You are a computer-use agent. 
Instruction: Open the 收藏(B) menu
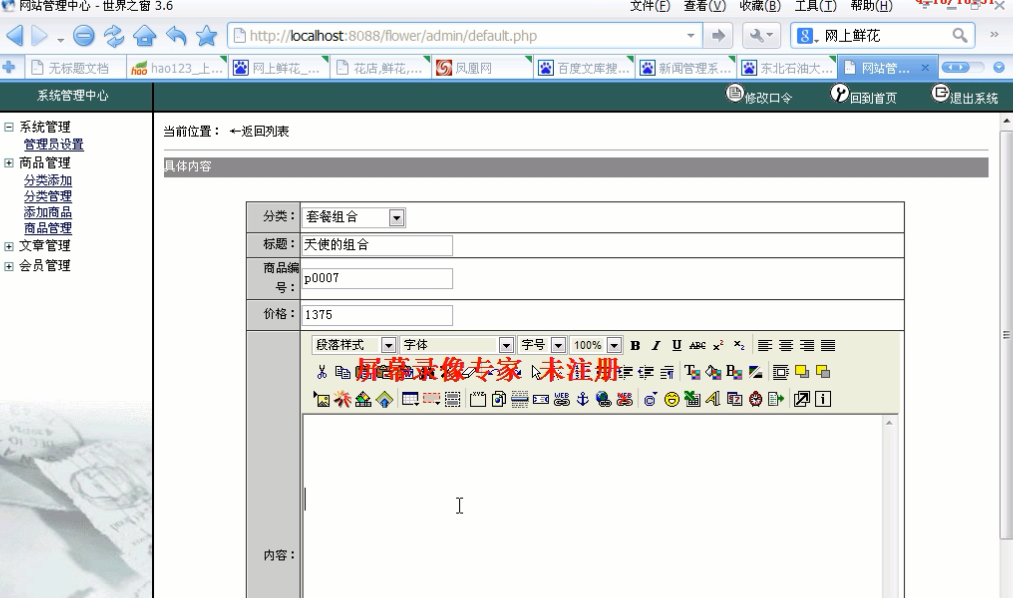[x=760, y=6]
